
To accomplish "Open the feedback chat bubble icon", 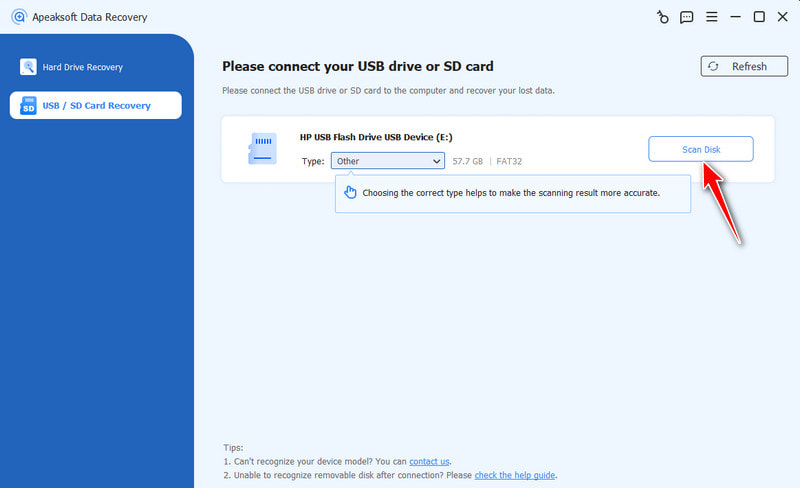I will tap(687, 17).
